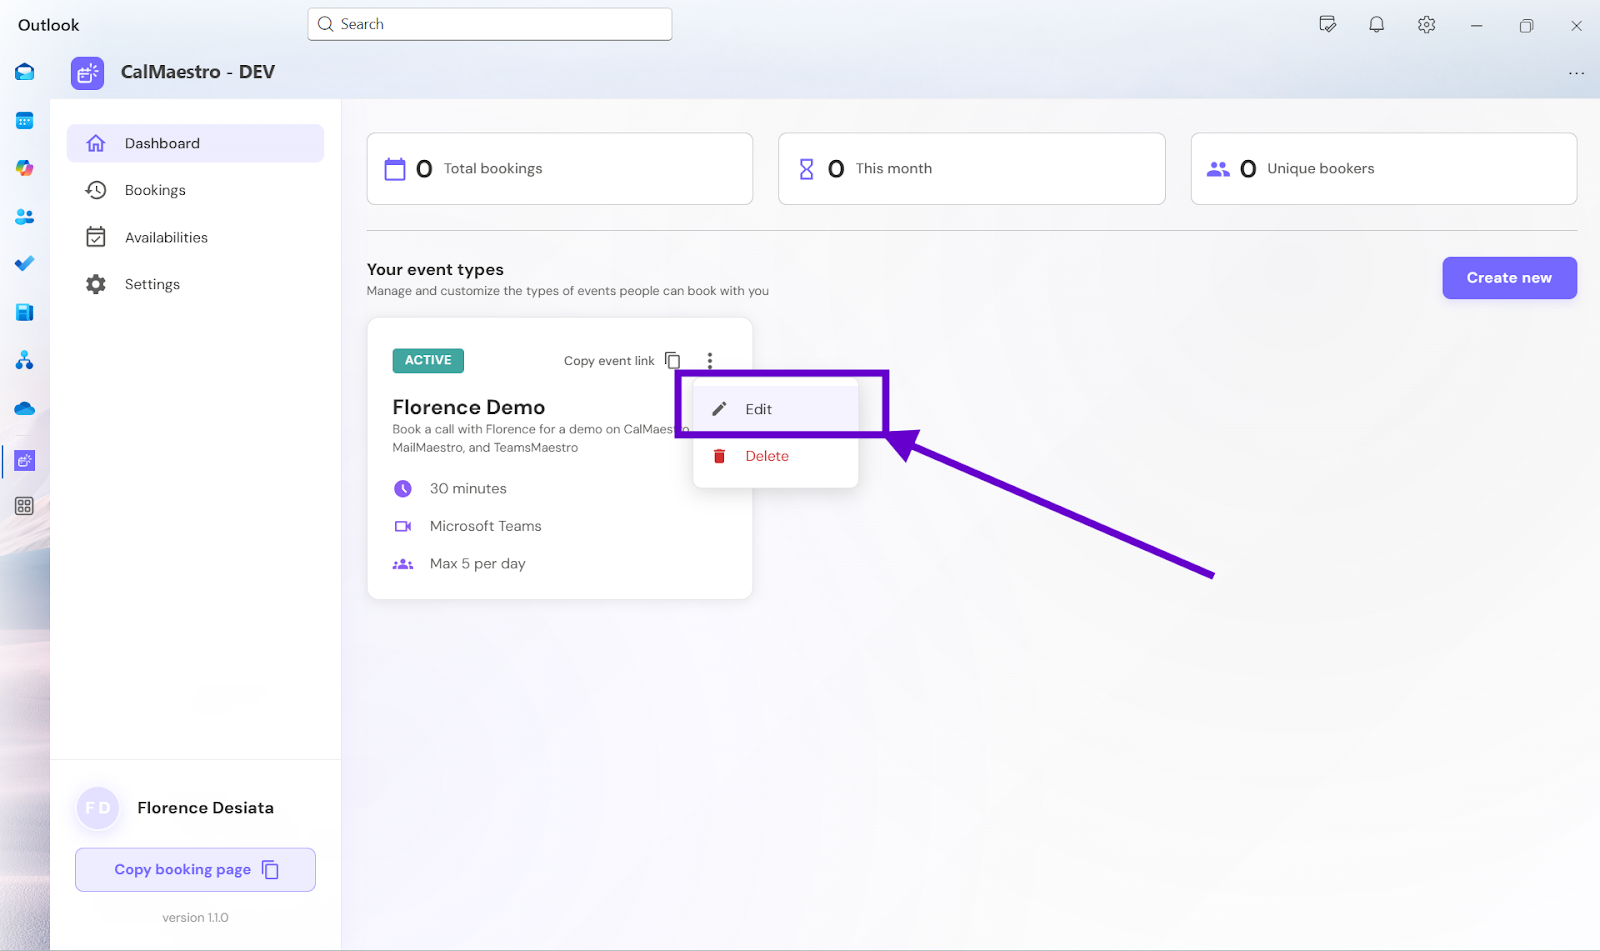Click the Dashboard home icon
This screenshot has height=951, width=1600.
click(x=96, y=143)
